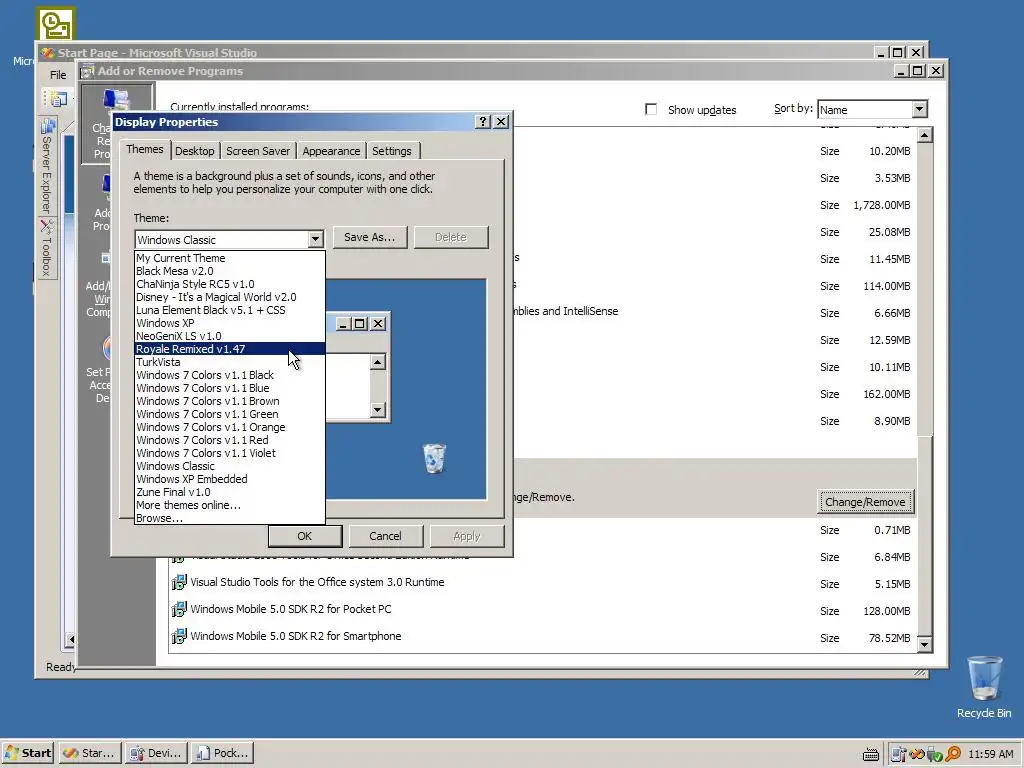Click the Save As... button
1024x768 pixels.
[x=370, y=237]
